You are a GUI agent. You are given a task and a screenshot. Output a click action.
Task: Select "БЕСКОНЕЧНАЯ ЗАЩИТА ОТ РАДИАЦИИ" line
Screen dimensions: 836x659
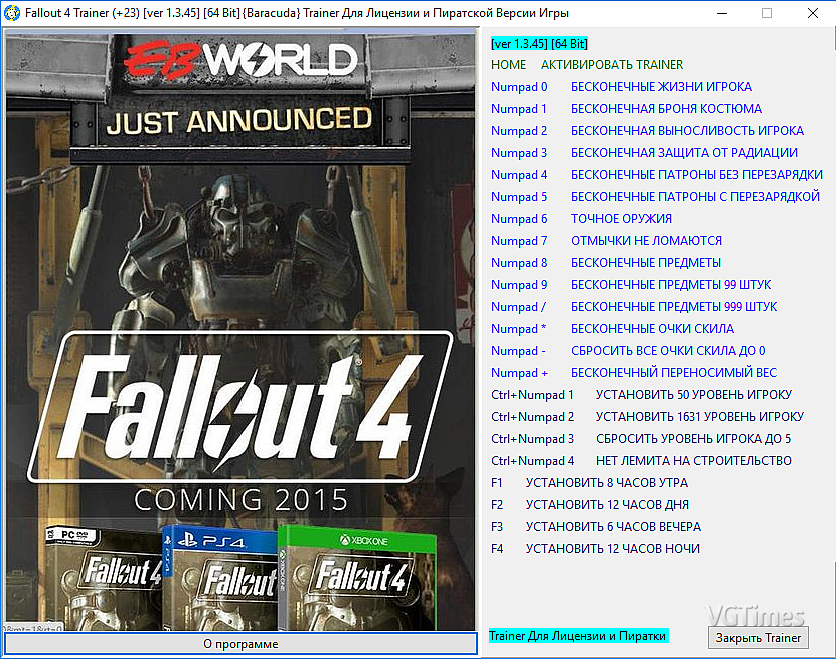click(x=644, y=153)
